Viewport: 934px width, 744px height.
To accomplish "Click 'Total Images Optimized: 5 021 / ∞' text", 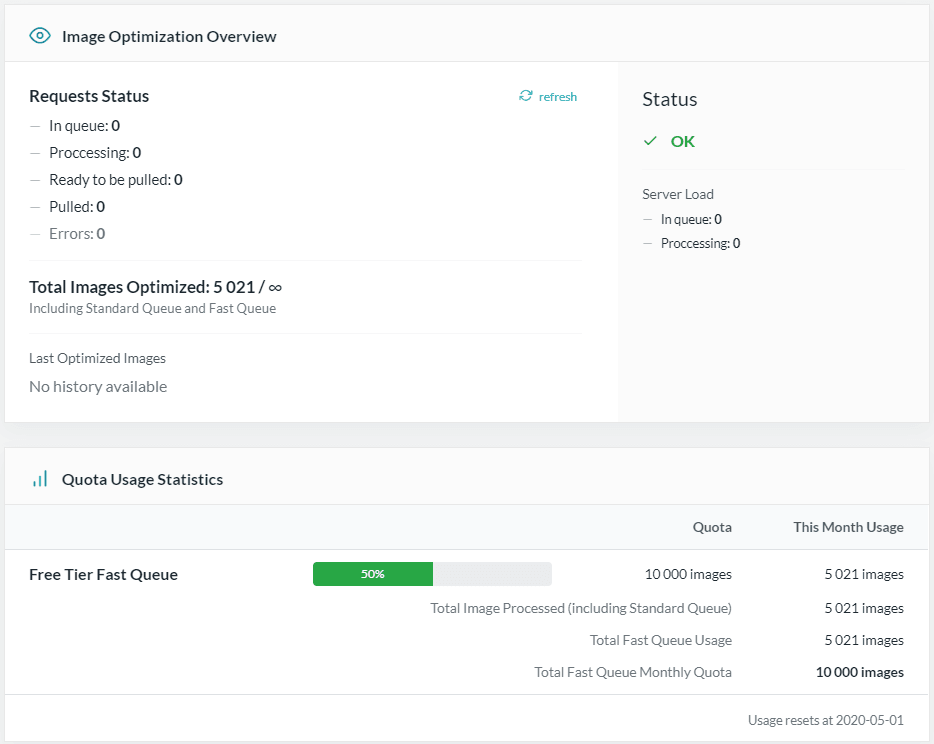I will click(x=155, y=287).
